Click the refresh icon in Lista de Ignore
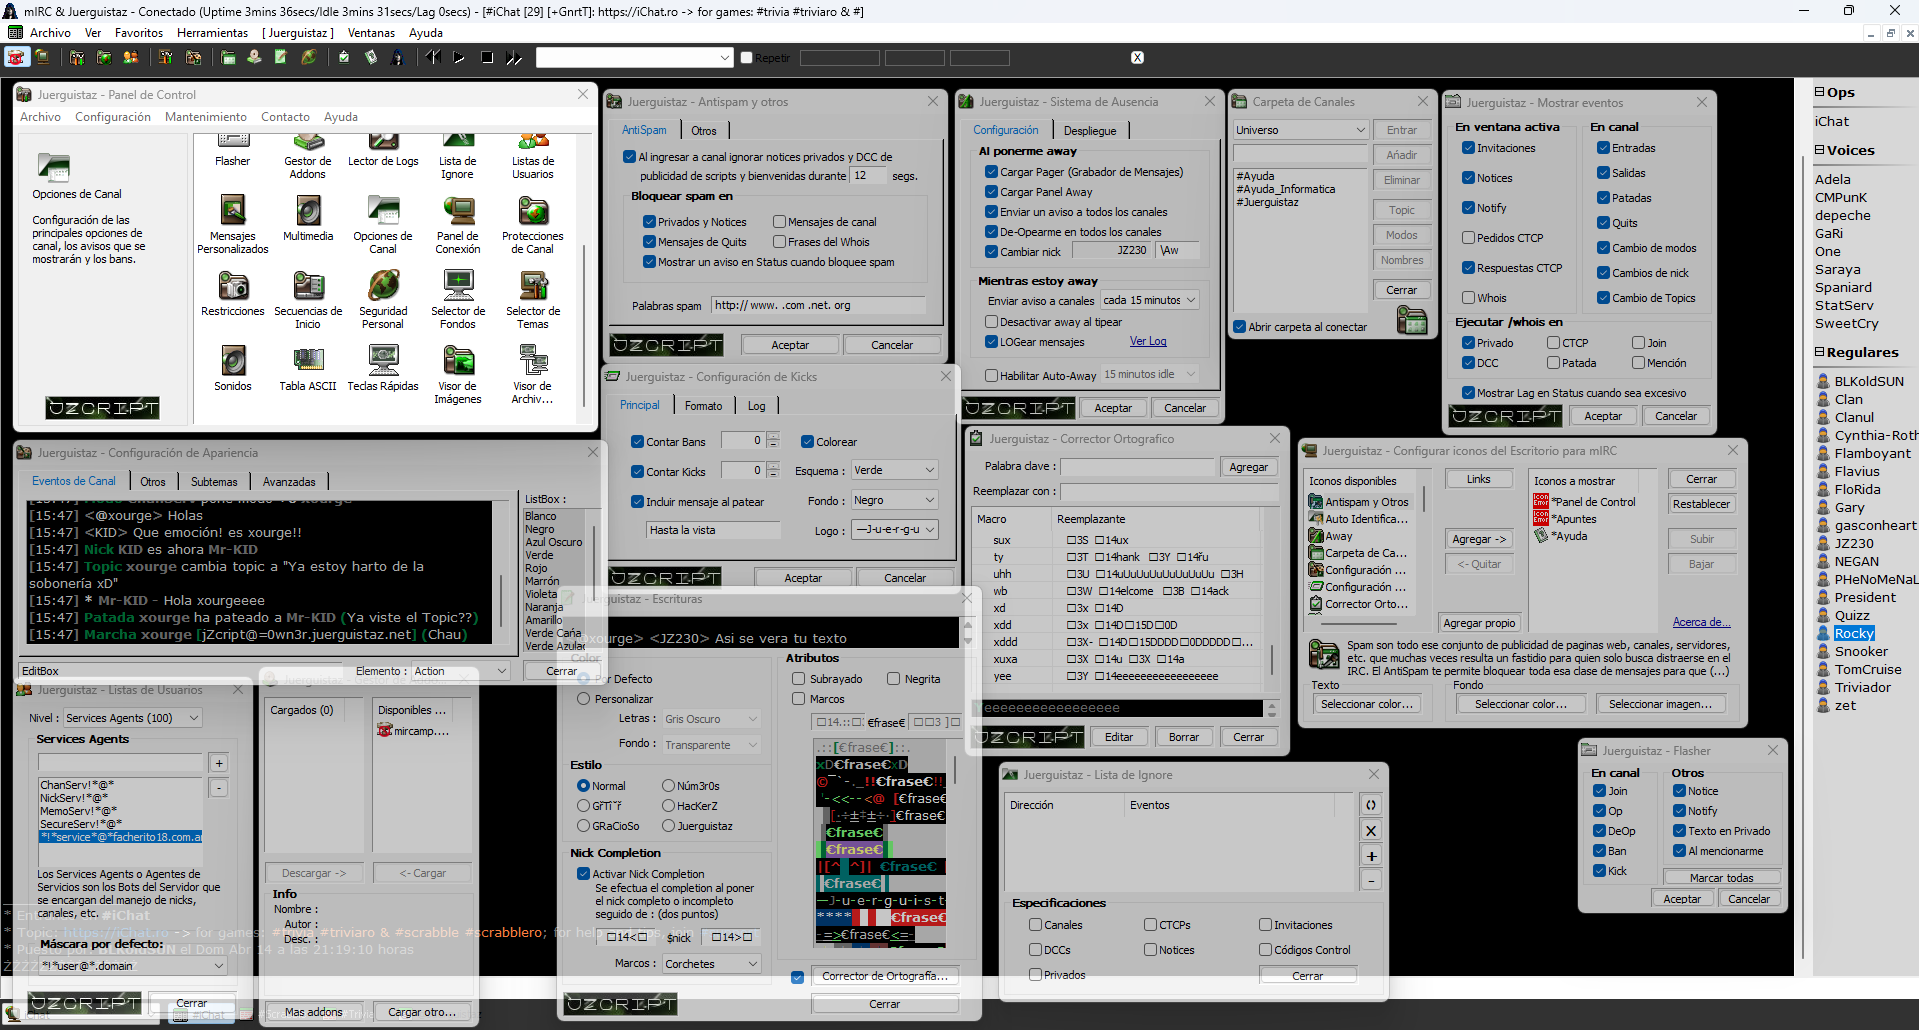The image size is (1919, 1030). pyautogui.click(x=1371, y=805)
